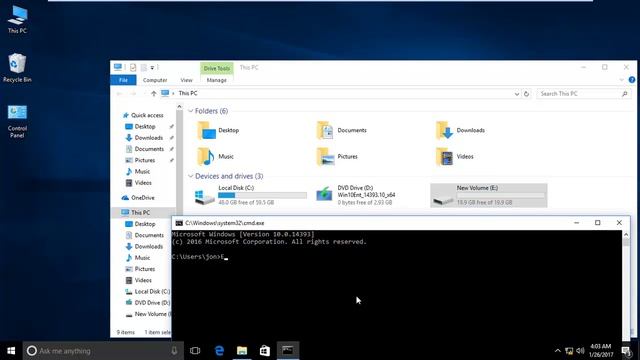Screen dimensions: 640x360
Task: Open the File tab in Explorer
Action: pos(123,80)
